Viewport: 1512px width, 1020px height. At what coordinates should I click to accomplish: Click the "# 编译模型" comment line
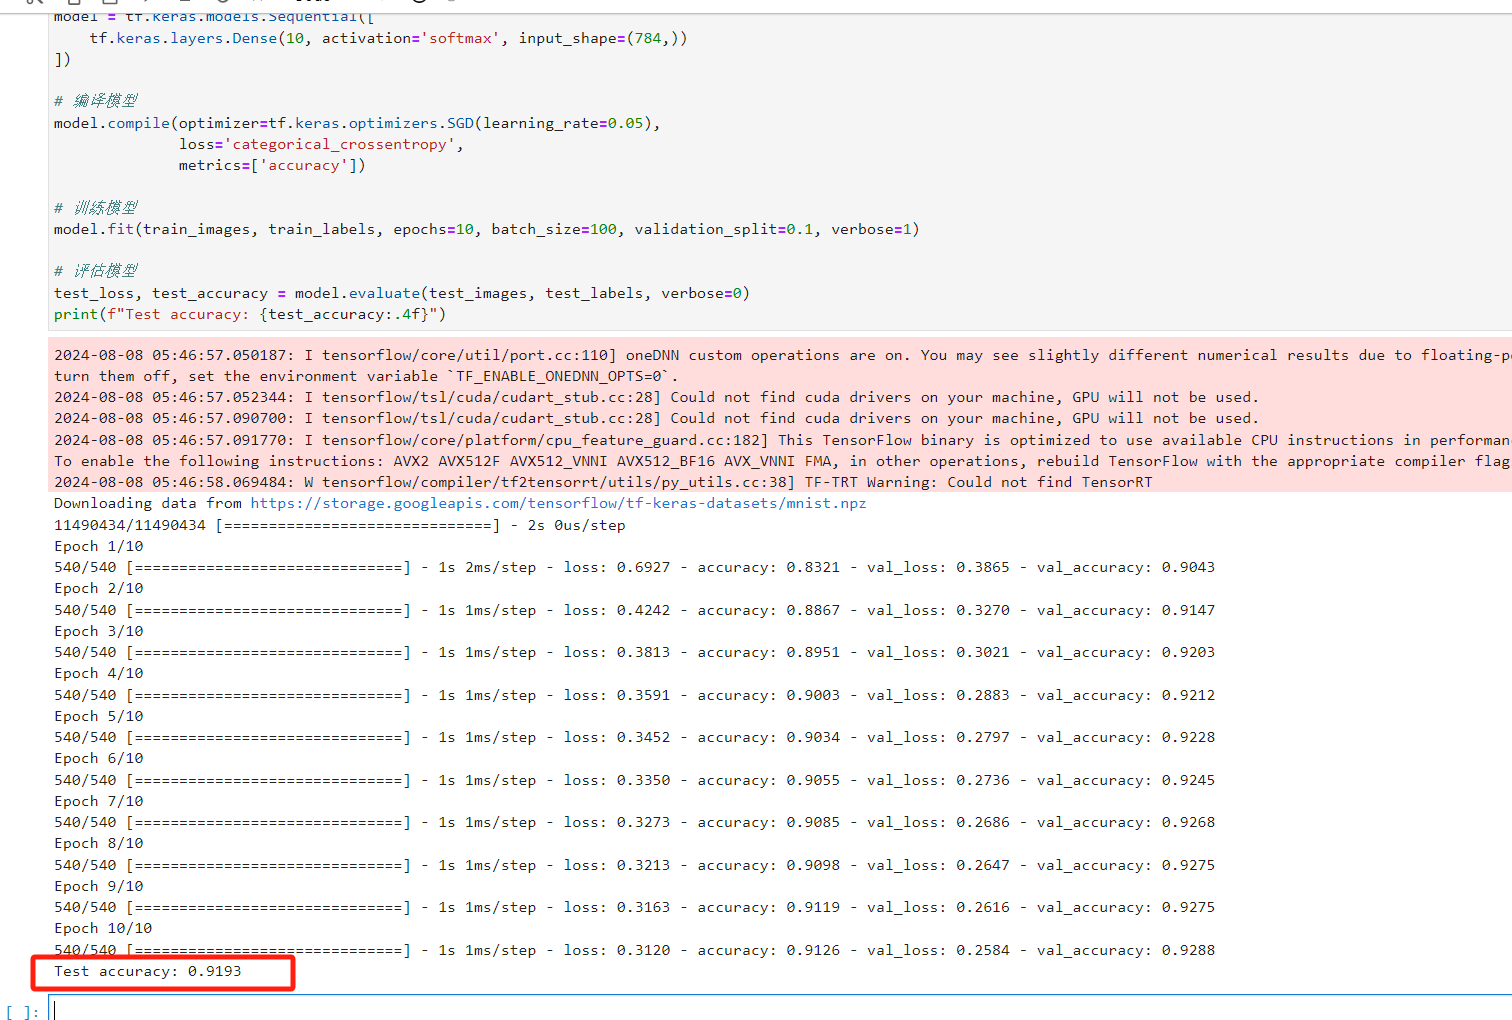tap(96, 101)
